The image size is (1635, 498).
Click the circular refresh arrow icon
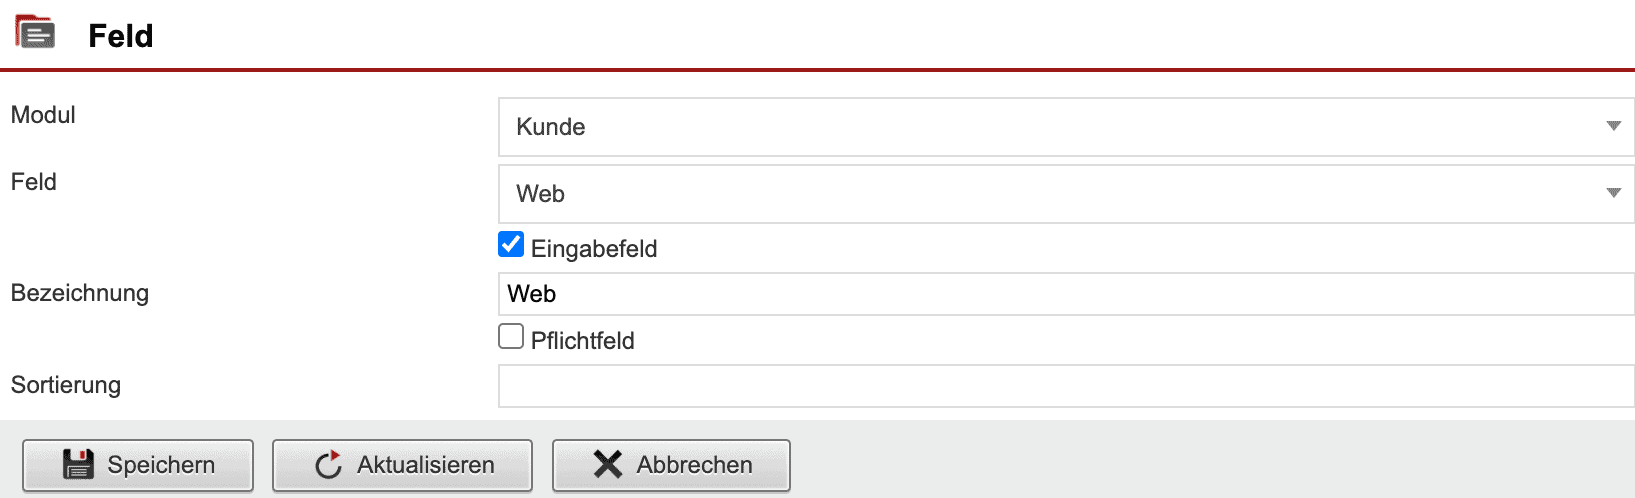click(x=328, y=465)
